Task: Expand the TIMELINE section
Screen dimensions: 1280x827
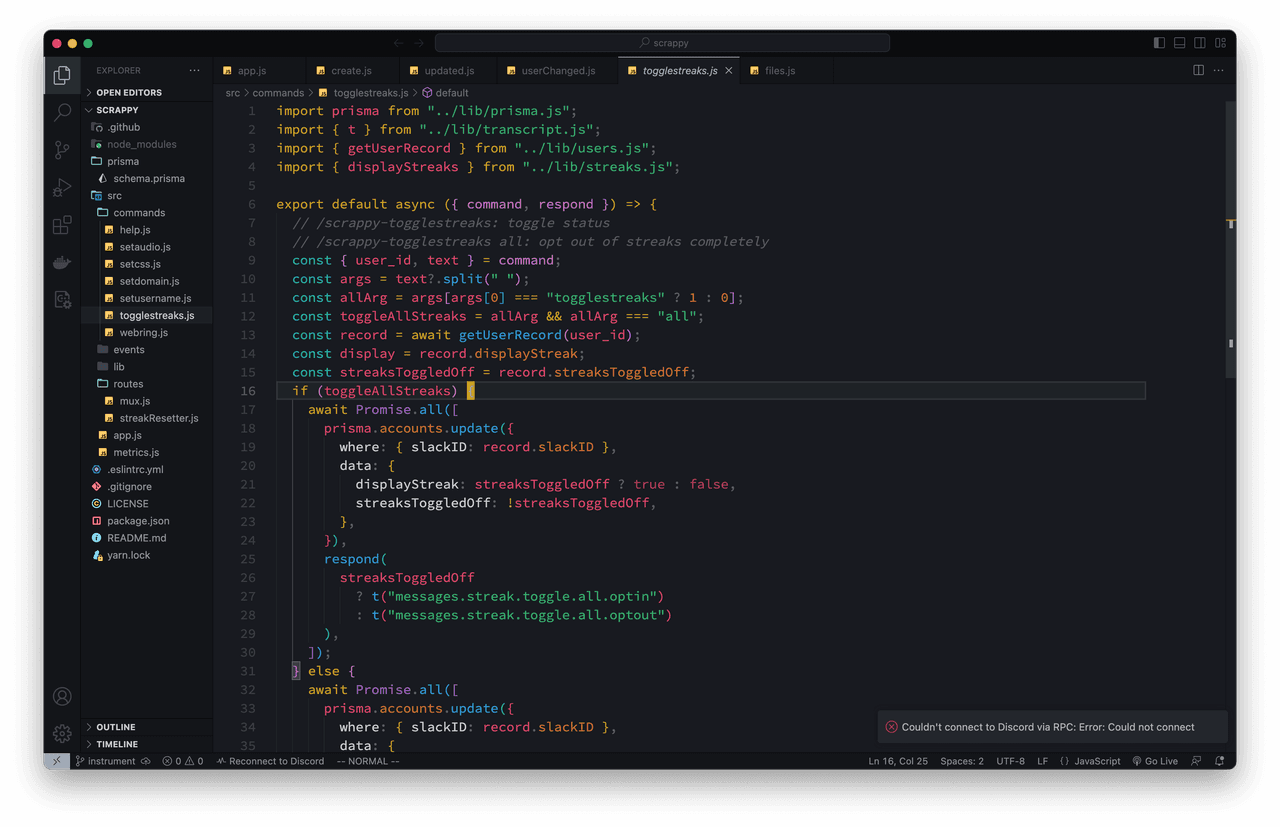Action: pyautogui.click(x=117, y=744)
